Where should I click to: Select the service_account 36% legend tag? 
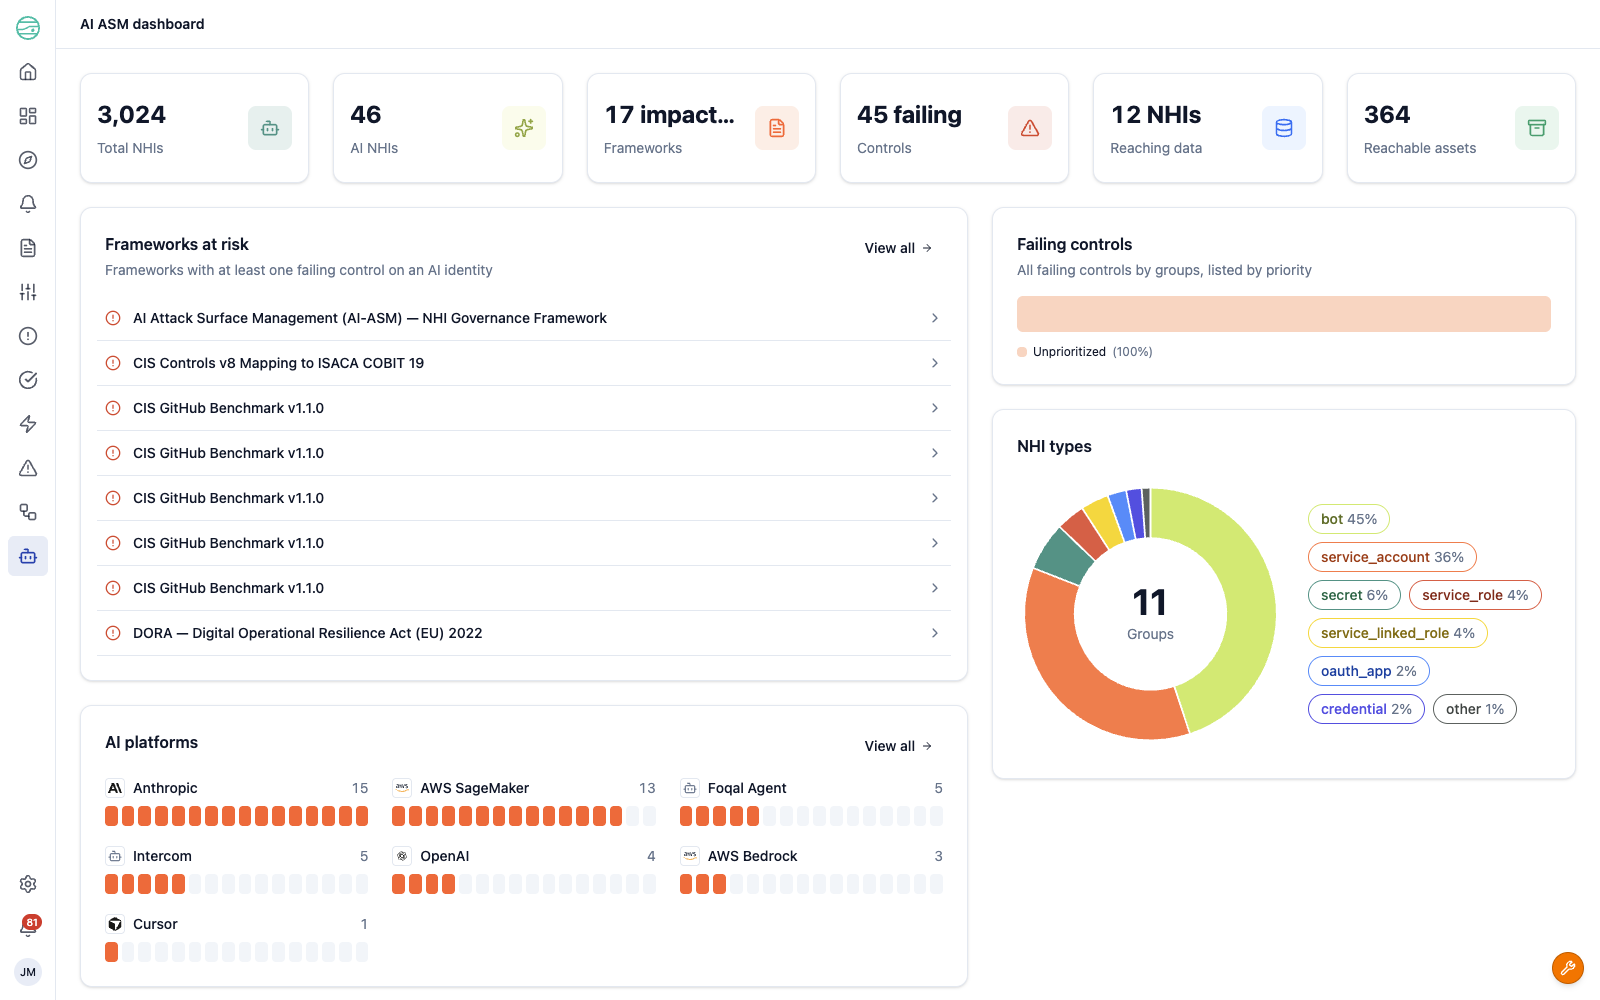1392,557
